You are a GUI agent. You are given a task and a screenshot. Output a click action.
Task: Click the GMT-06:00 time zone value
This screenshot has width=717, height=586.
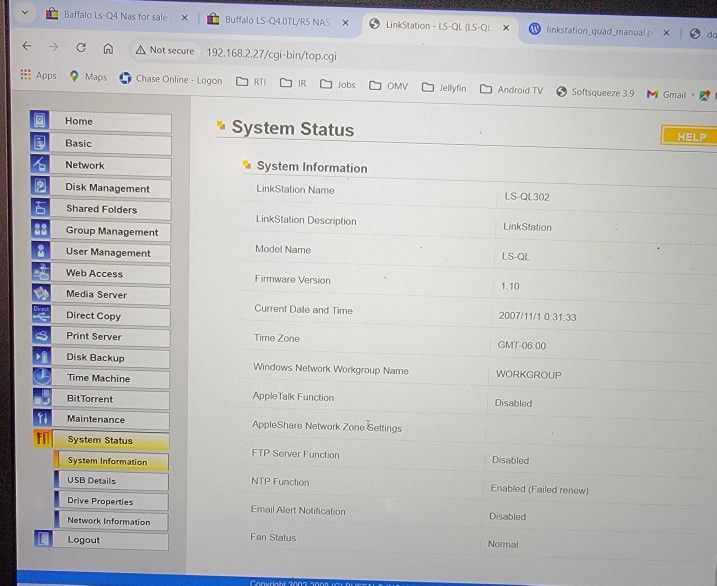click(522, 345)
